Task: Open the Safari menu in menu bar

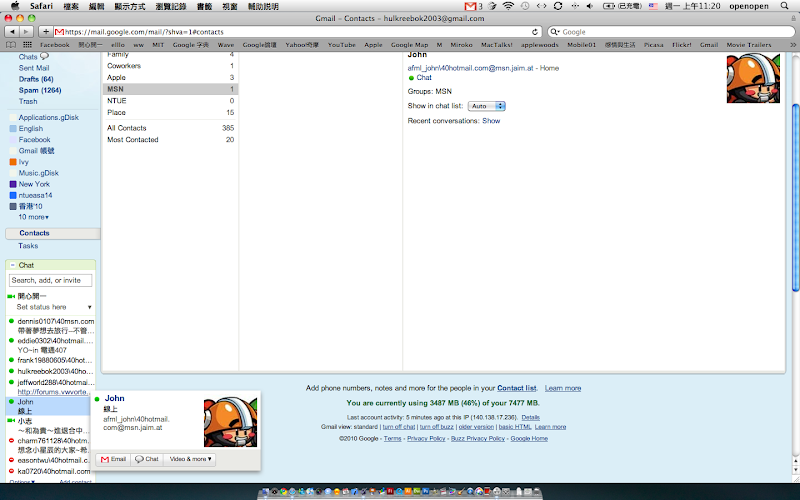Action: [41, 6]
